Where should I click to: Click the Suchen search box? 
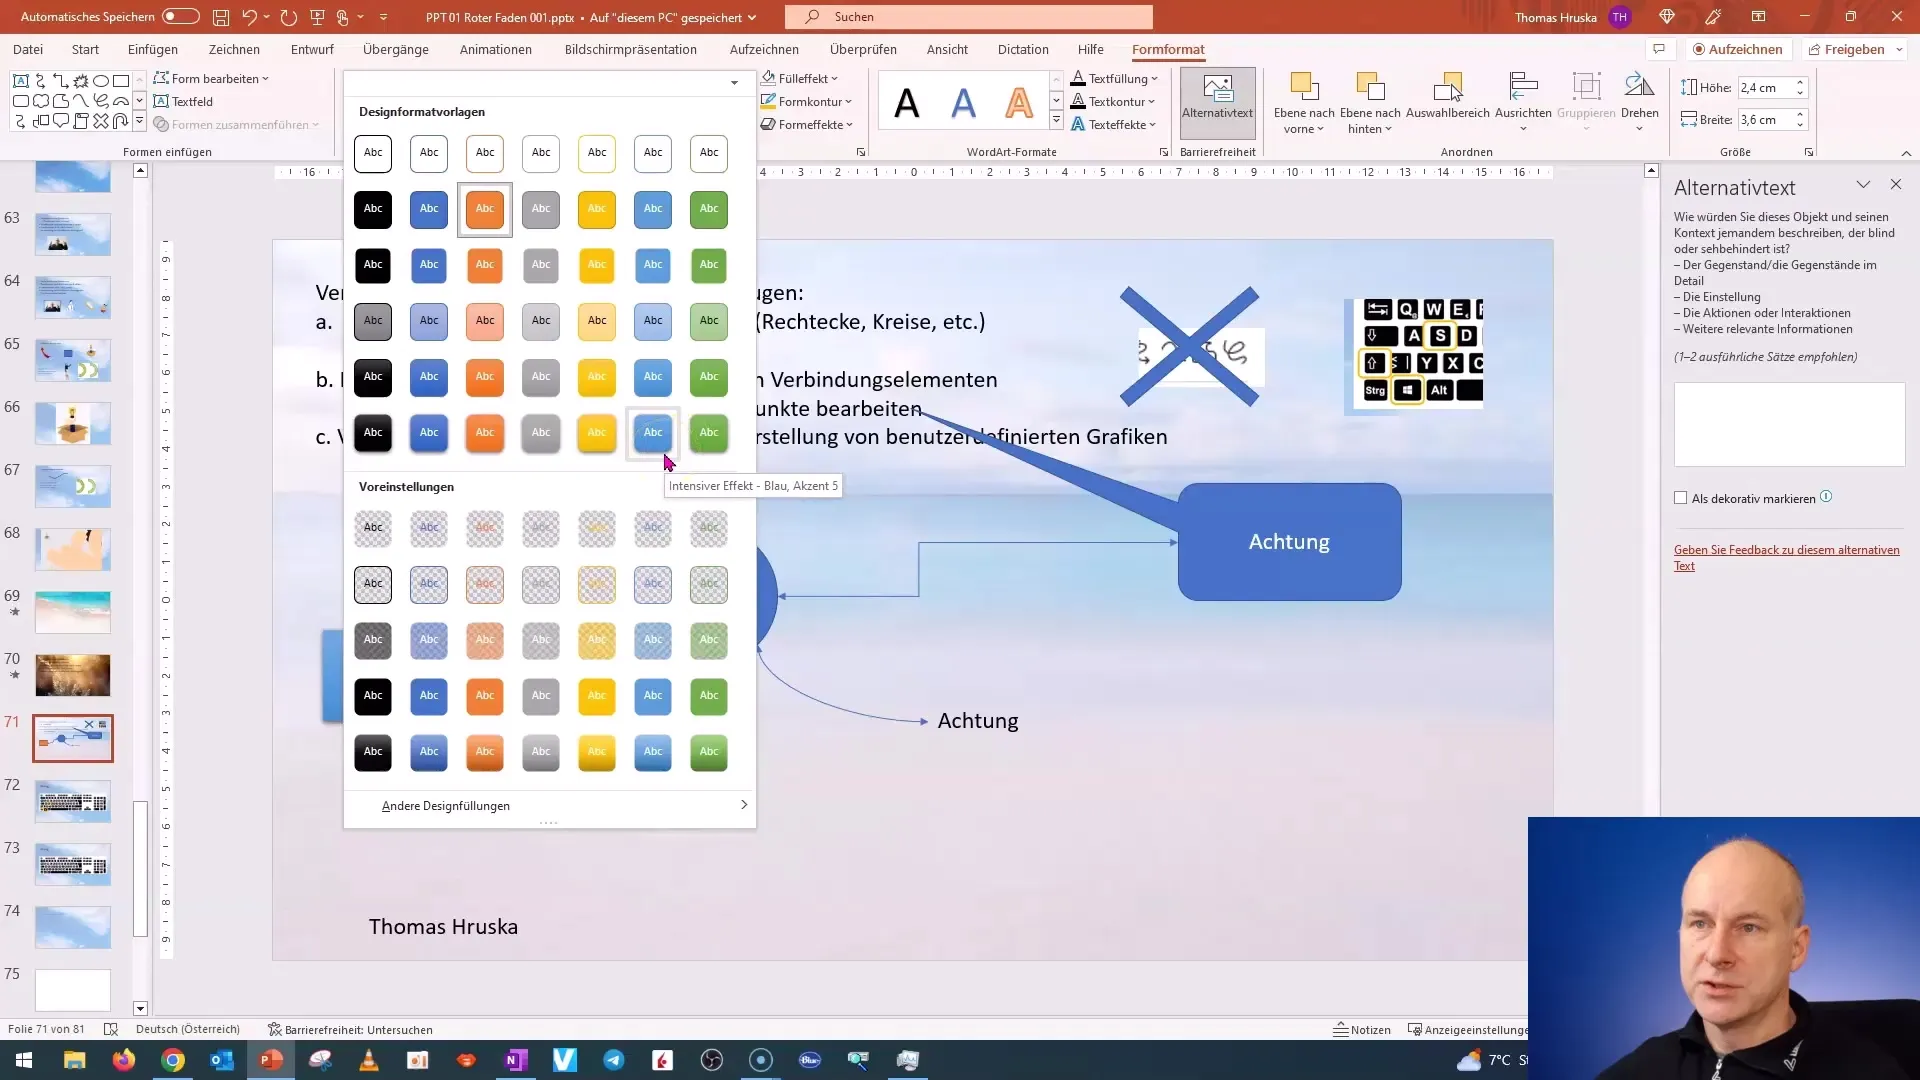[969, 17]
